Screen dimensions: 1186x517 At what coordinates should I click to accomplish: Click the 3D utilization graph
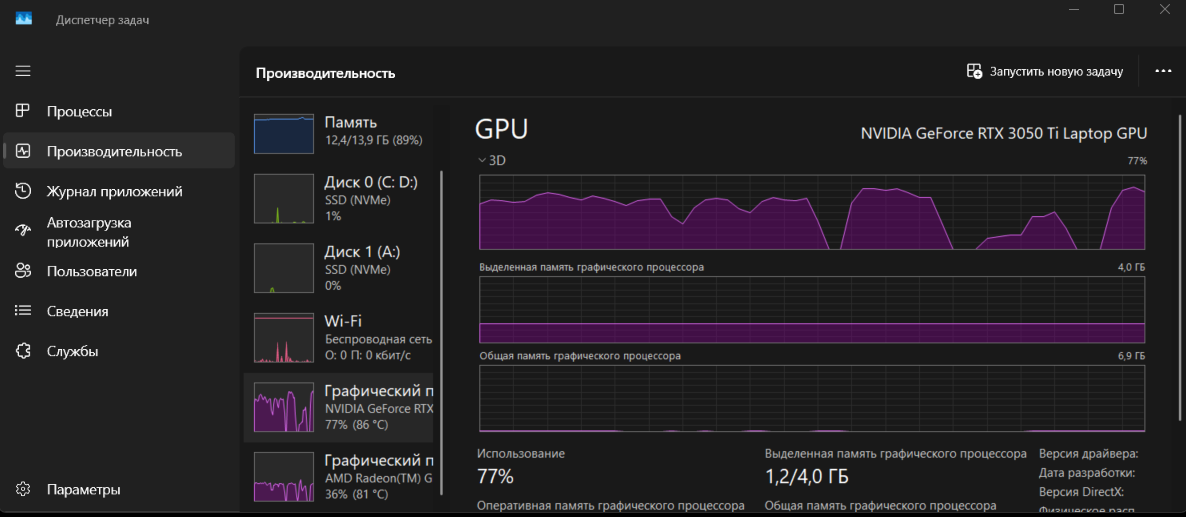click(812, 212)
